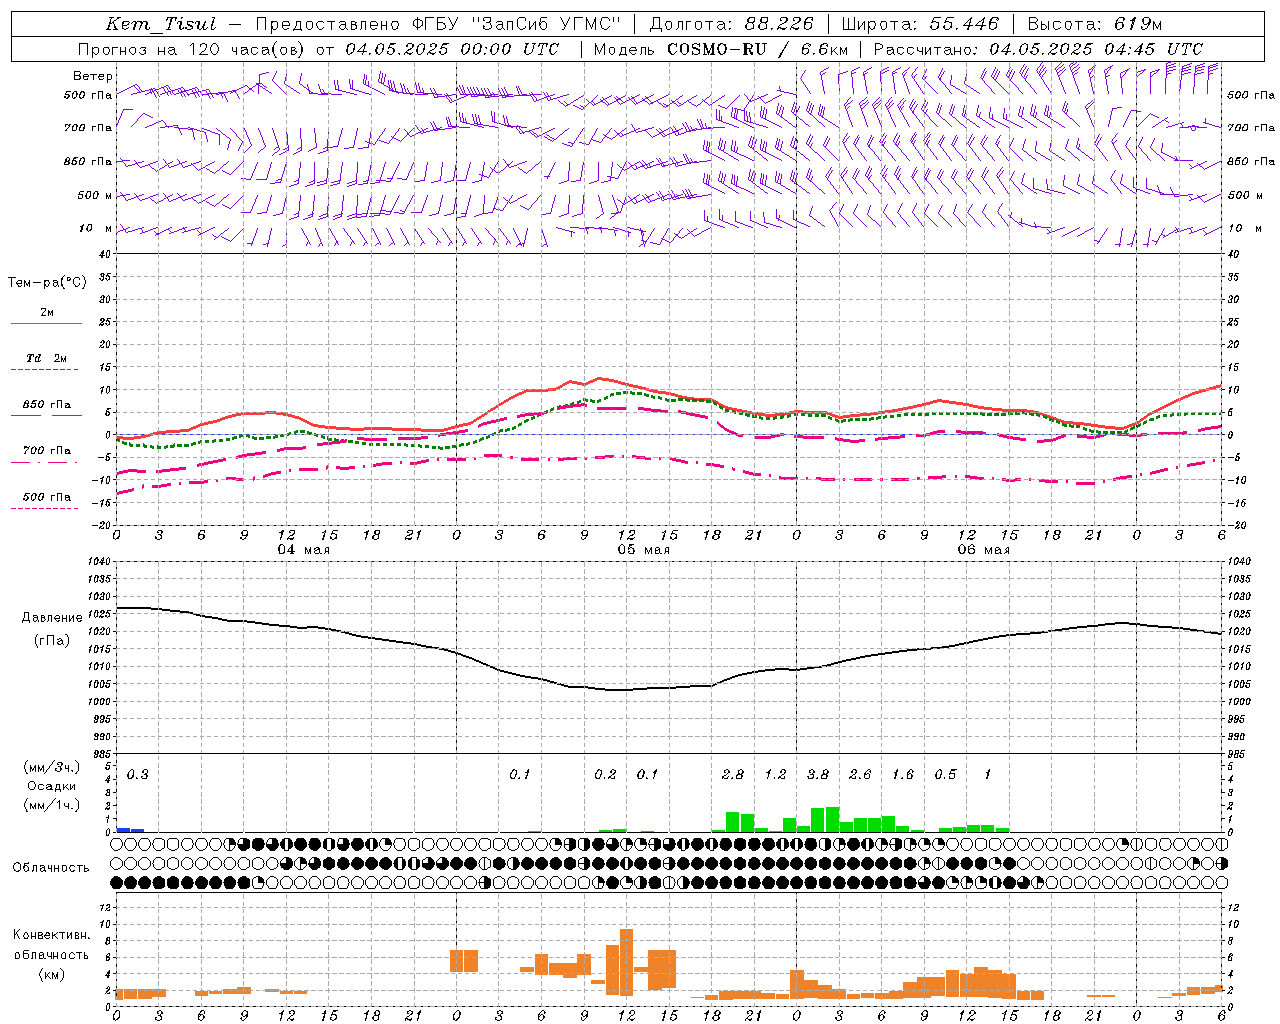Click the Осадки panel label
The width and height of the screenshot is (1280, 1024).
pyautogui.click(x=52, y=786)
